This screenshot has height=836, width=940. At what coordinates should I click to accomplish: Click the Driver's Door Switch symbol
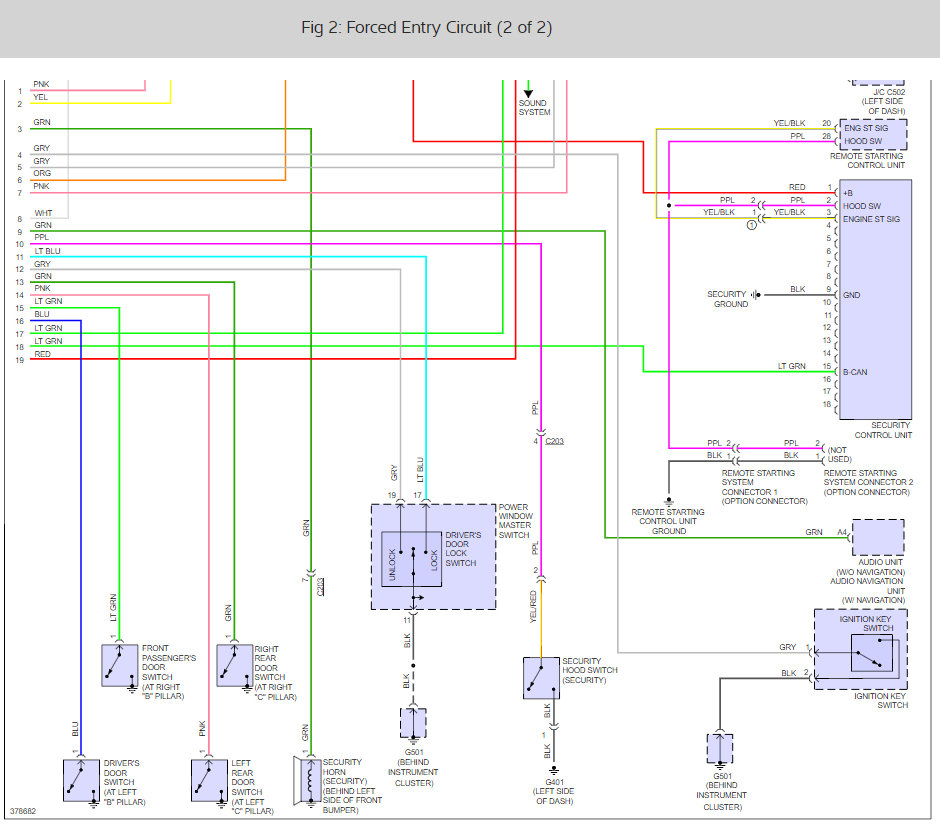tap(82, 780)
